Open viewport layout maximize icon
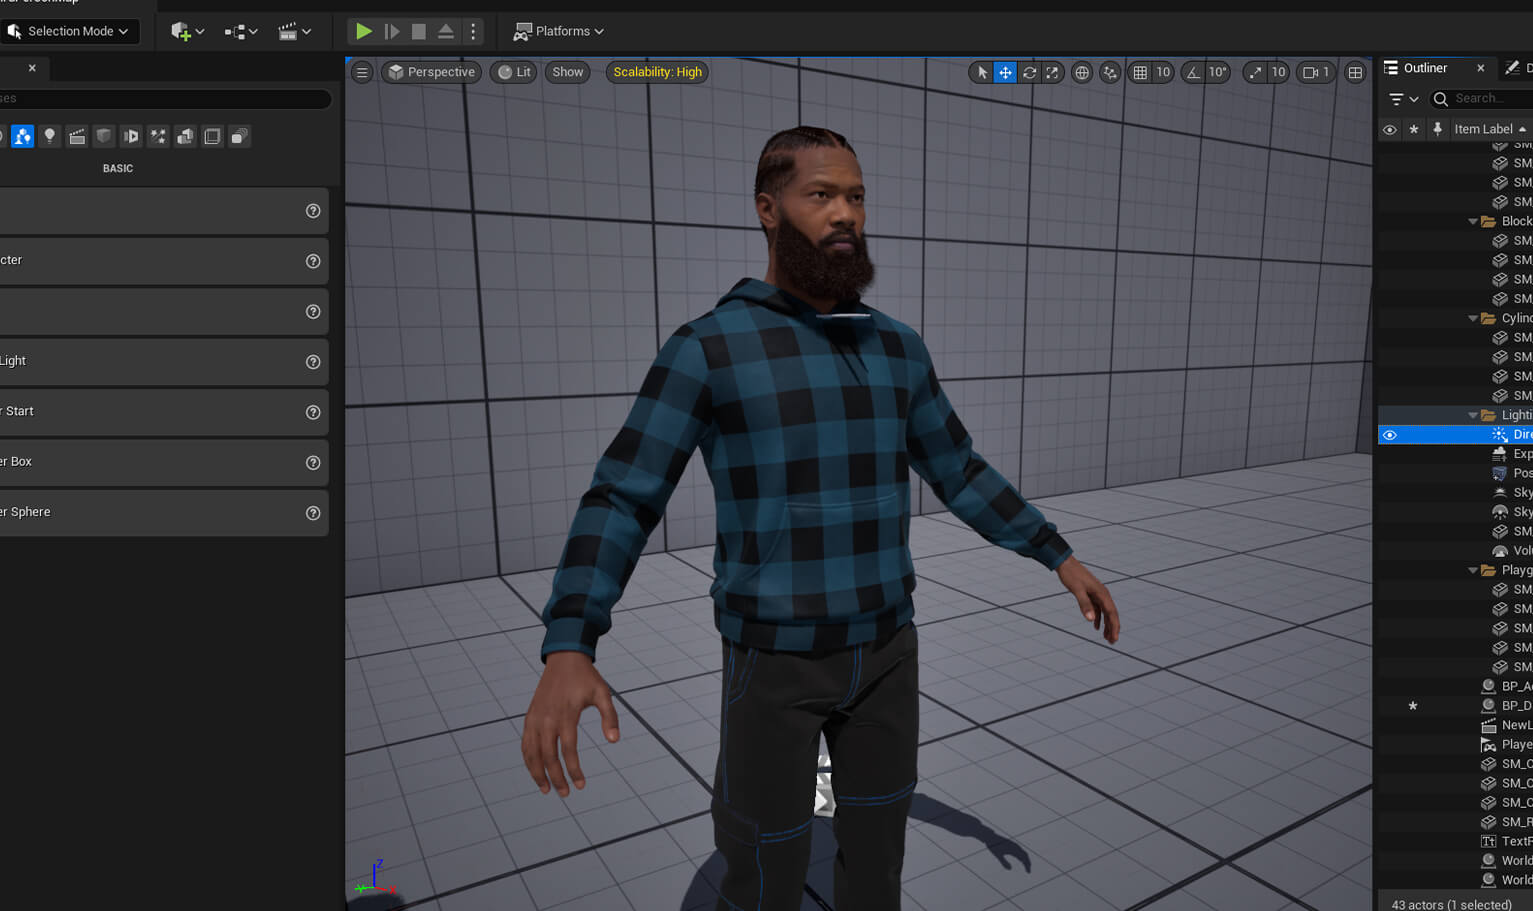The width and height of the screenshot is (1533, 911). tap(1355, 72)
